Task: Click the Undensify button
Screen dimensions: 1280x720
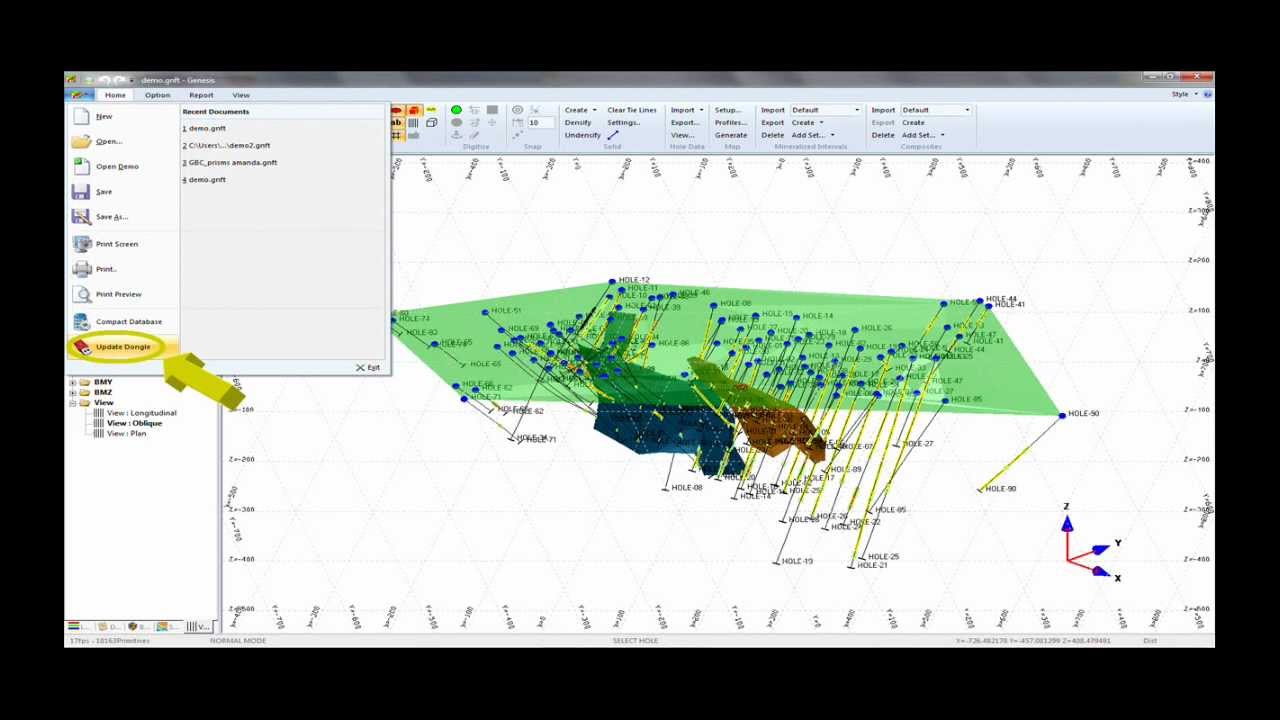Action: click(583, 135)
